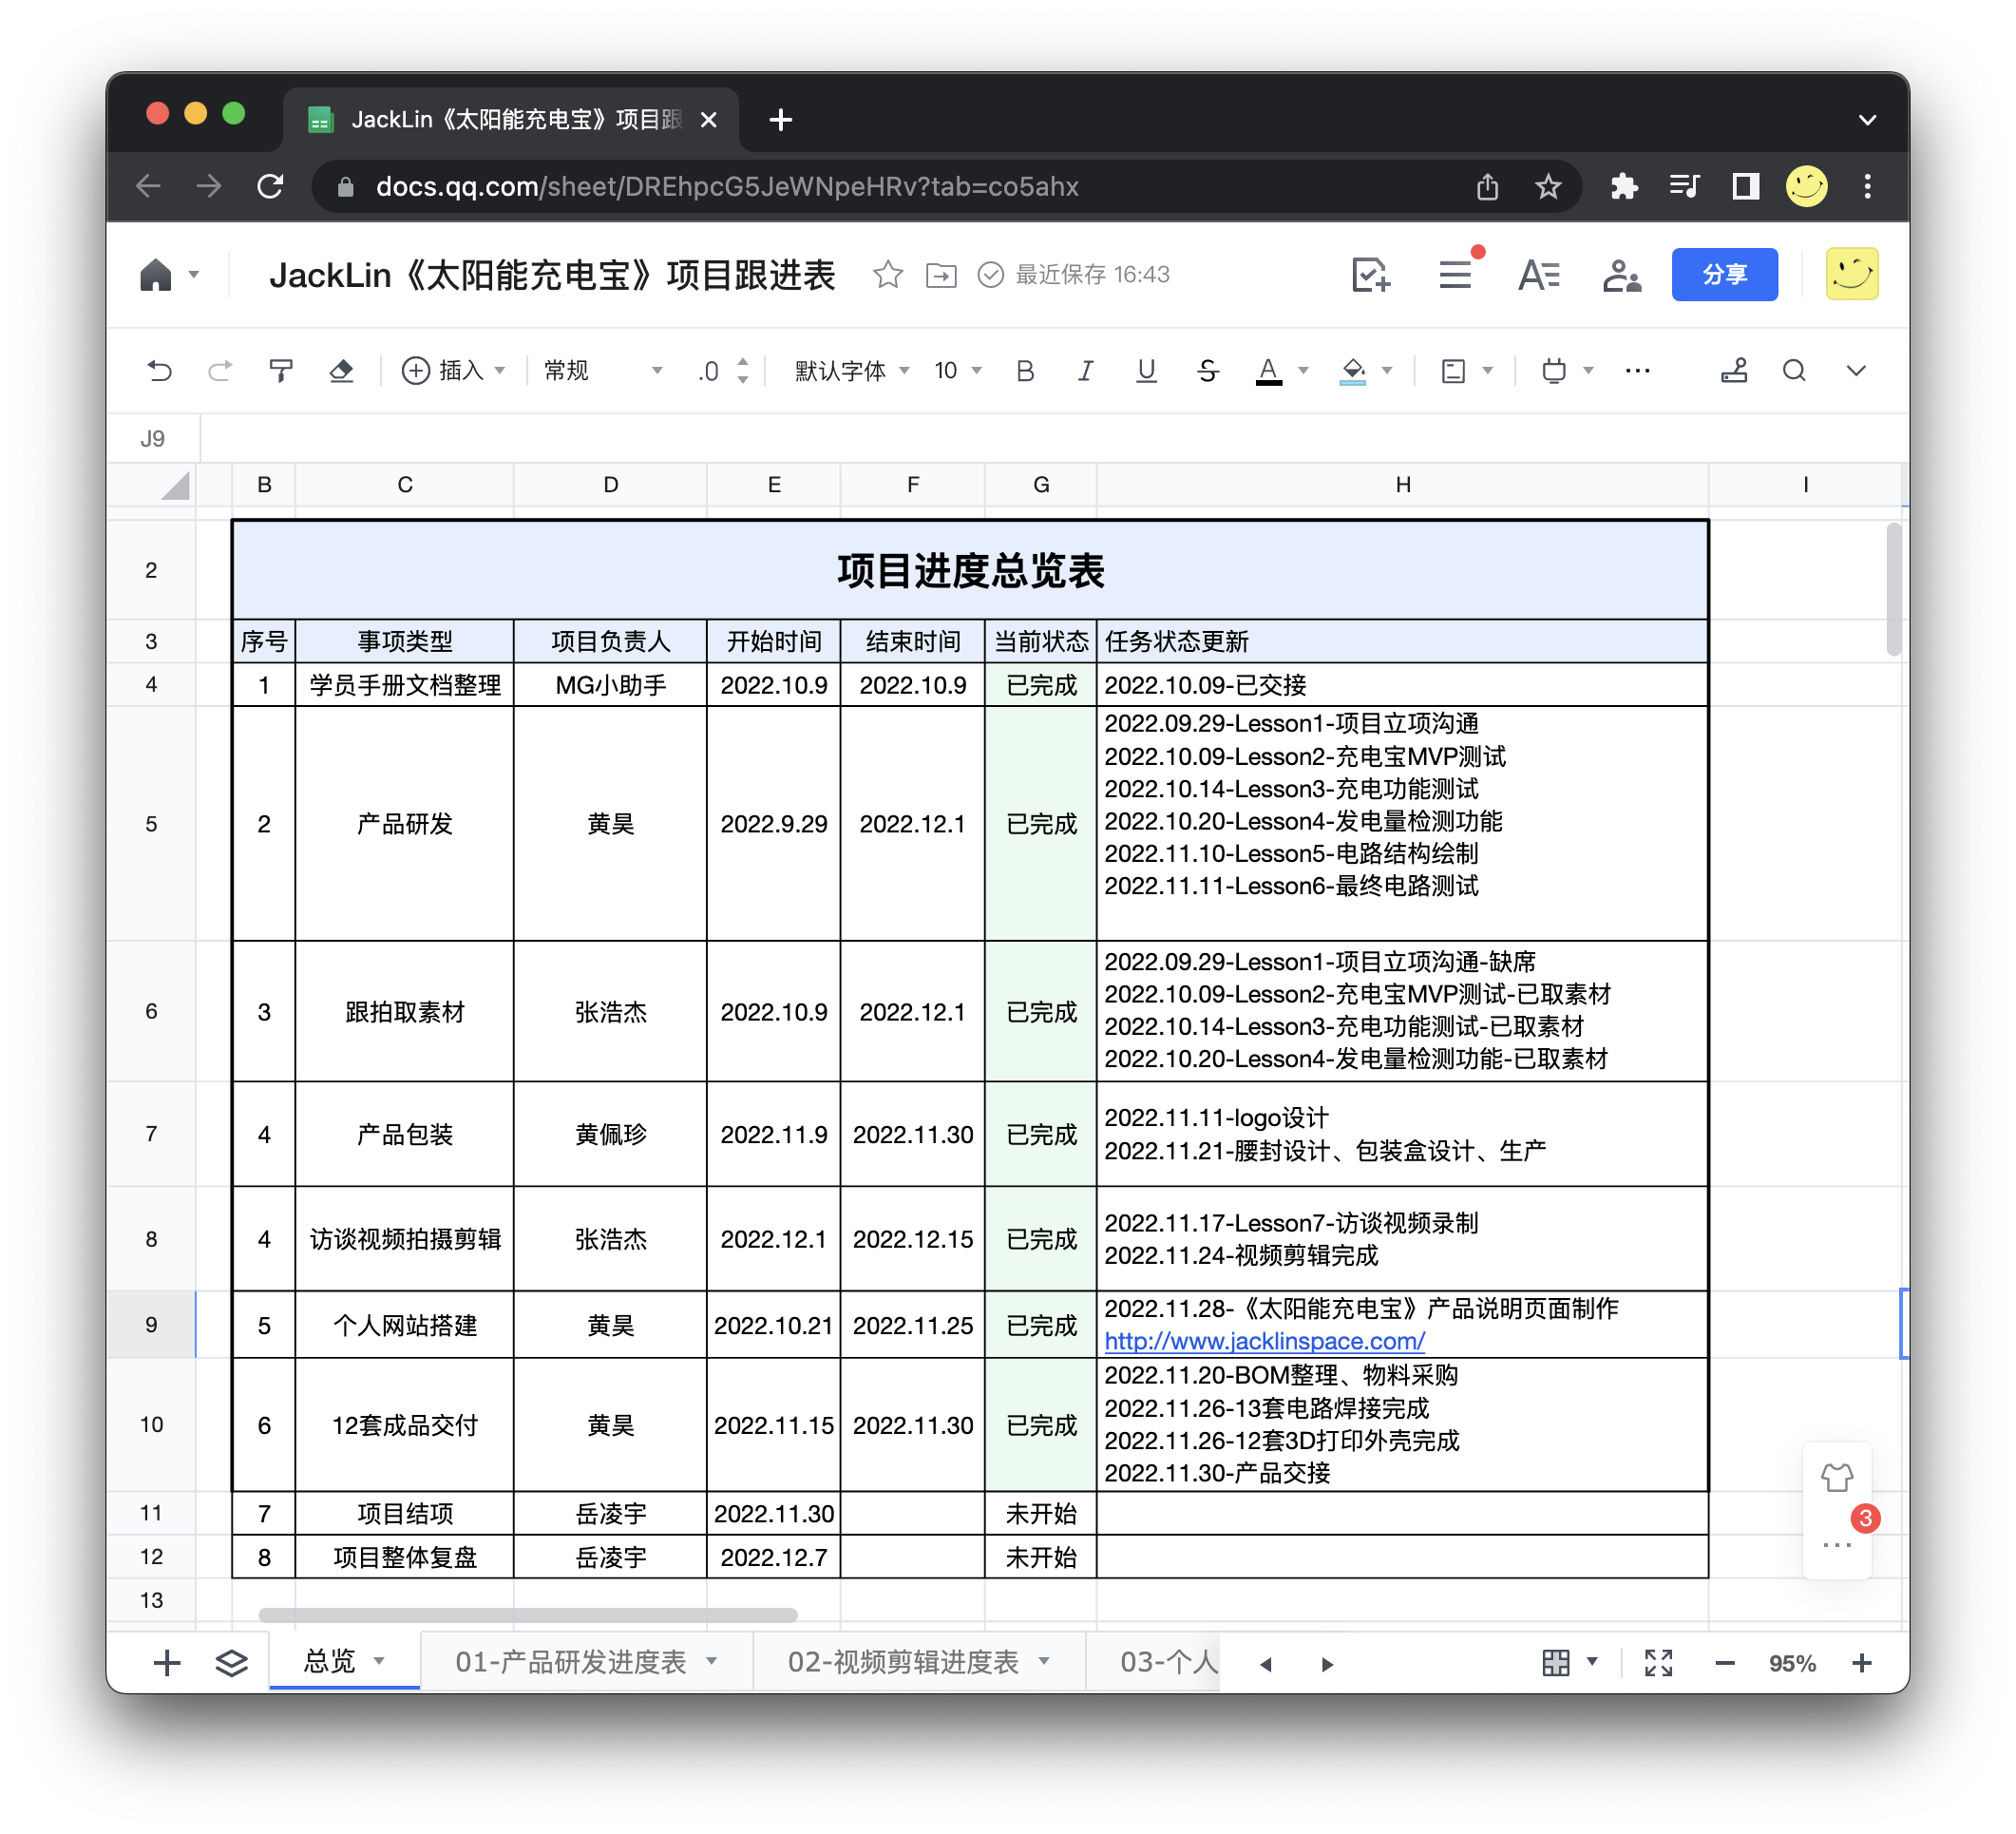Open the number format 常规 dropdown
The height and width of the screenshot is (1834, 2016).
603,371
